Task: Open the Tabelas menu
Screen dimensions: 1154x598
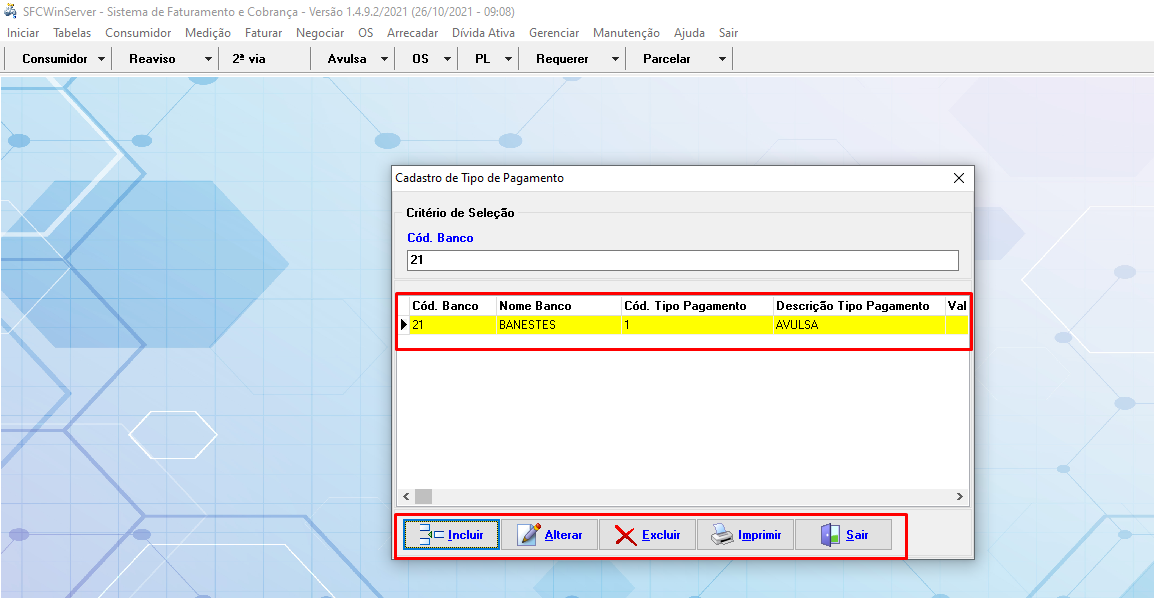Action: click(72, 33)
